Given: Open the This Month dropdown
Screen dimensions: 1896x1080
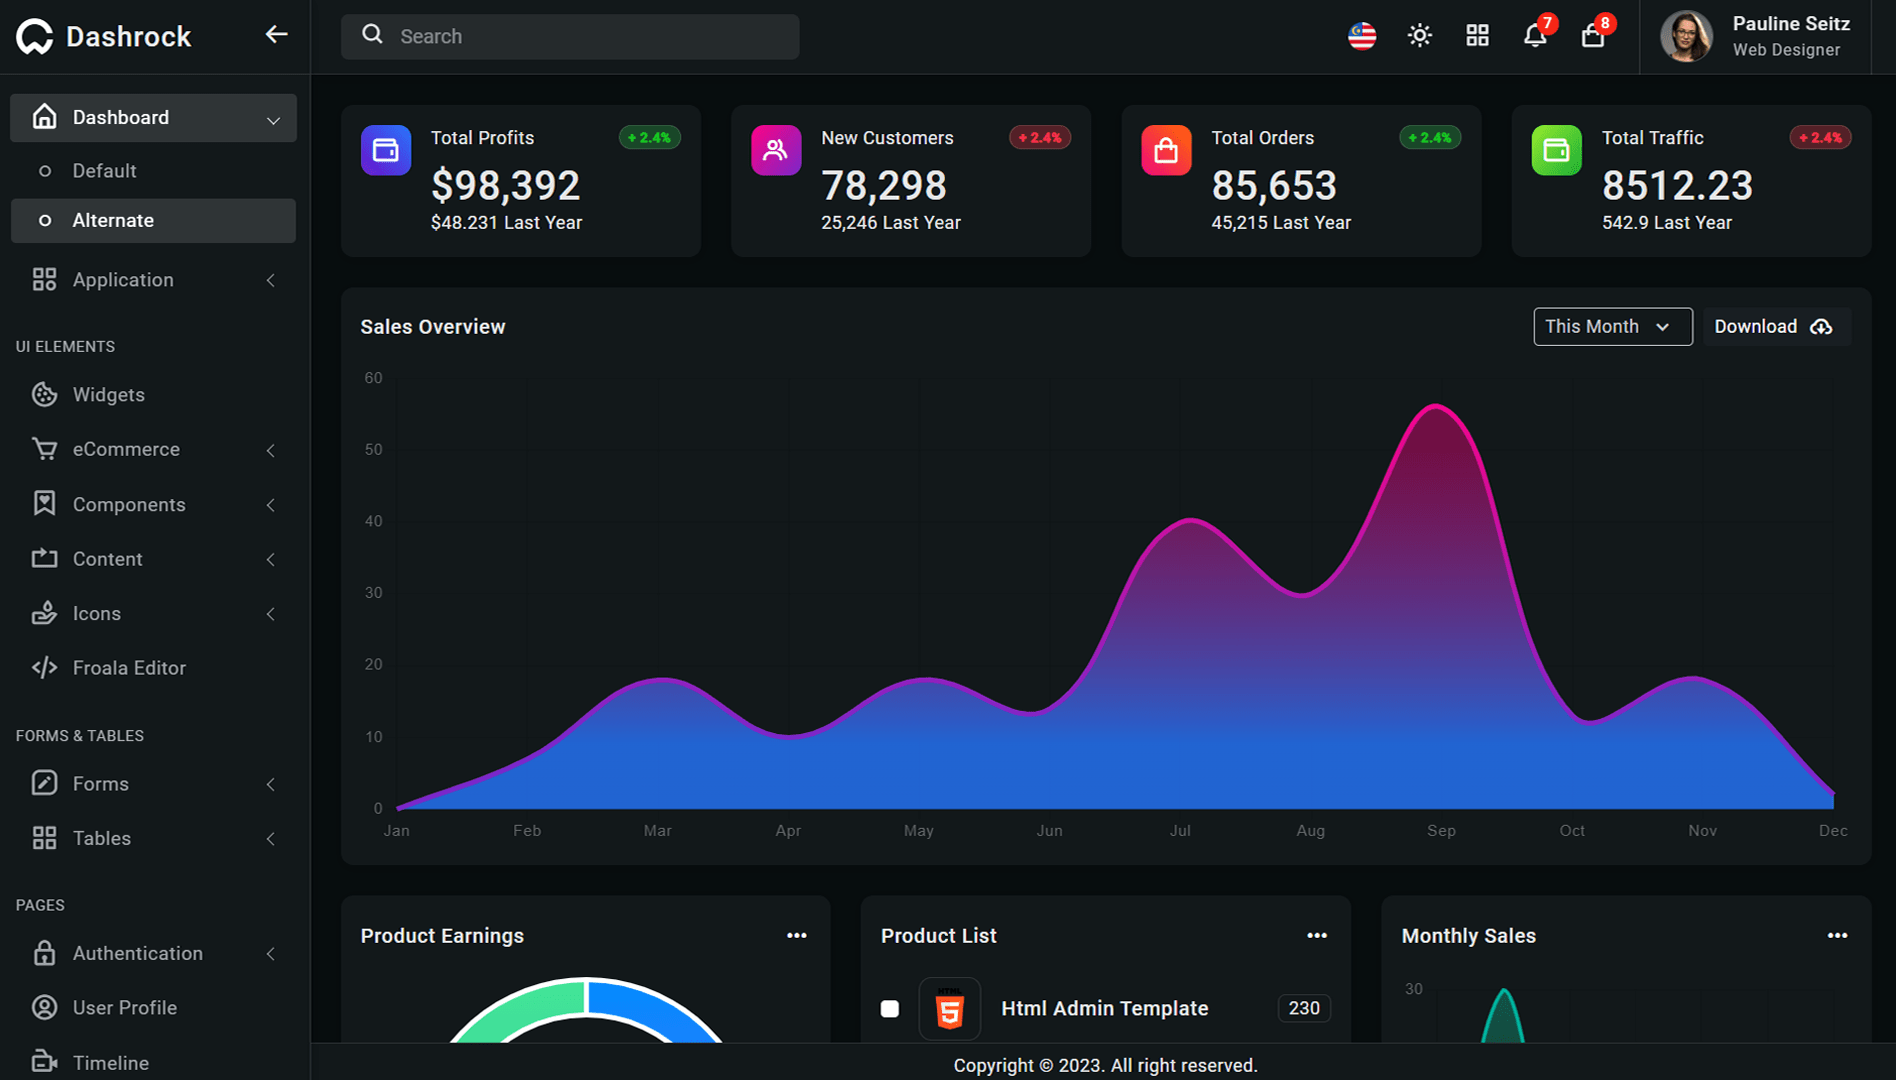Looking at the screenshot, I should [x=1612, y=327].
